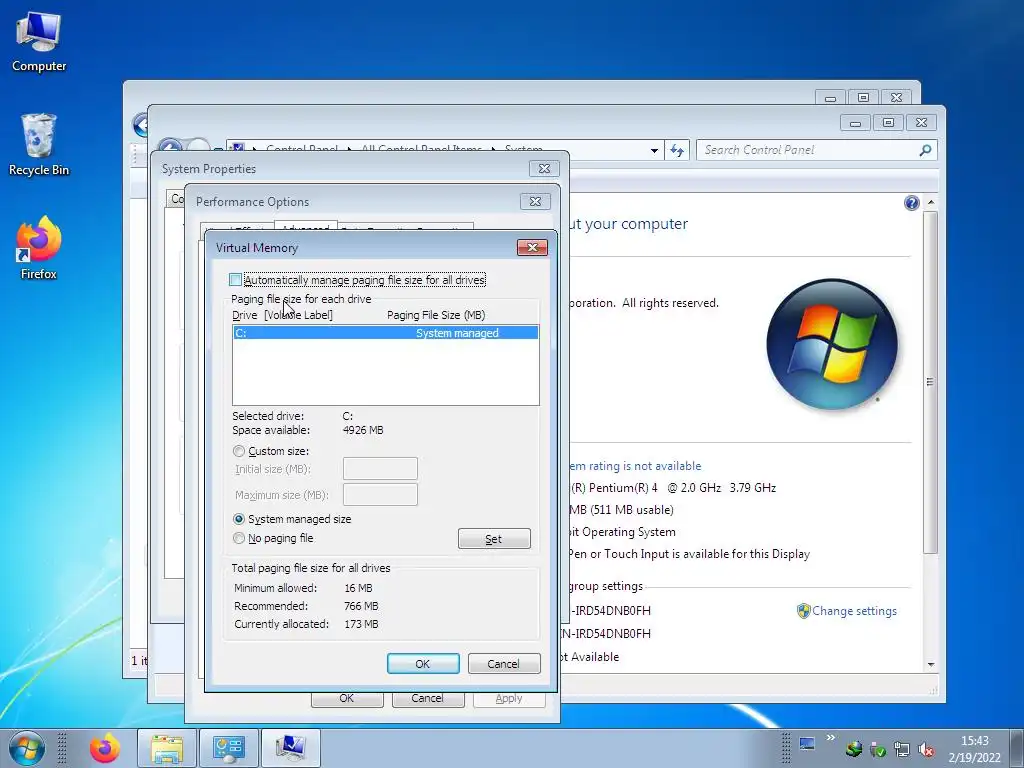Screen dimensions: 1024x768
Task: Expand the address bar history dropdown
Action: tap(654, 151)
